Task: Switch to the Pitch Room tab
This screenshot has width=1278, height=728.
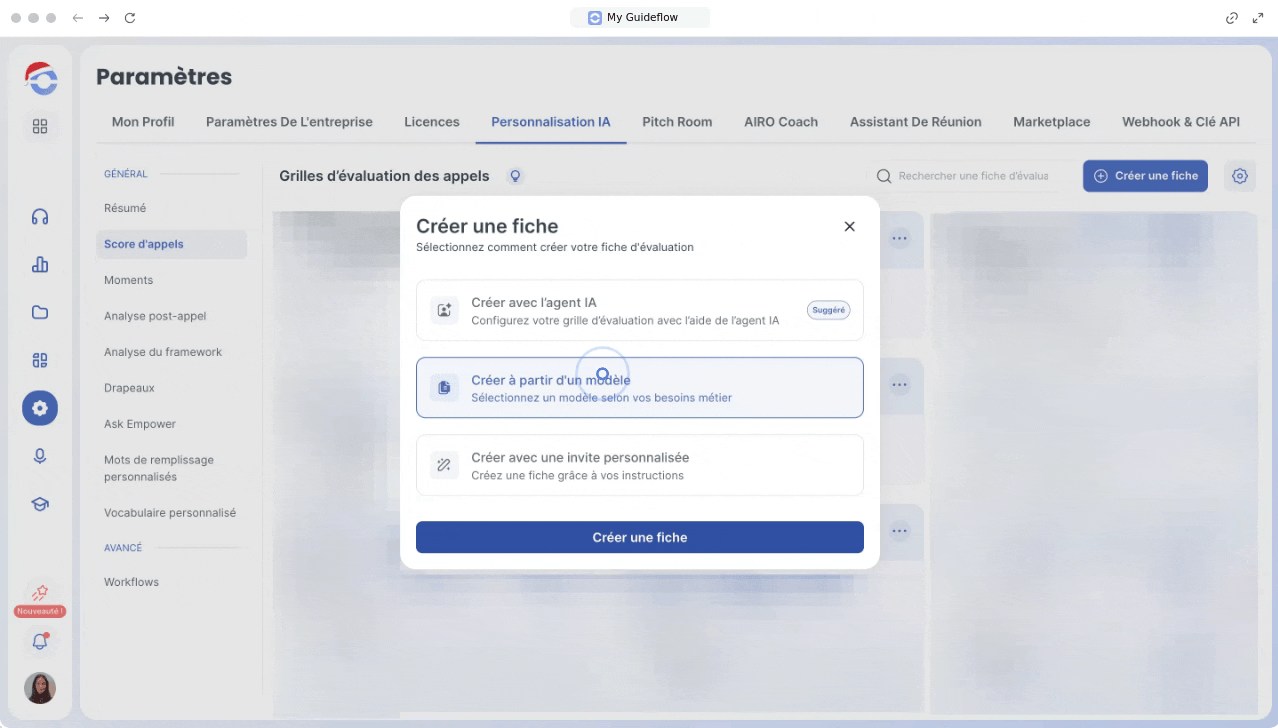Action: click(677, 122)
